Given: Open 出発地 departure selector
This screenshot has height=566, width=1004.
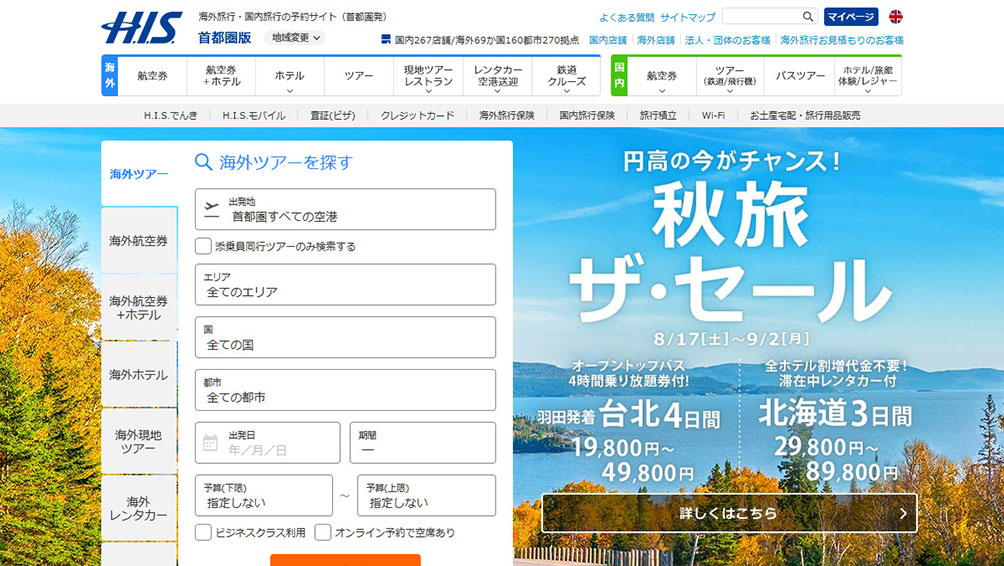Looking at the screenshot, I should 345,209.
